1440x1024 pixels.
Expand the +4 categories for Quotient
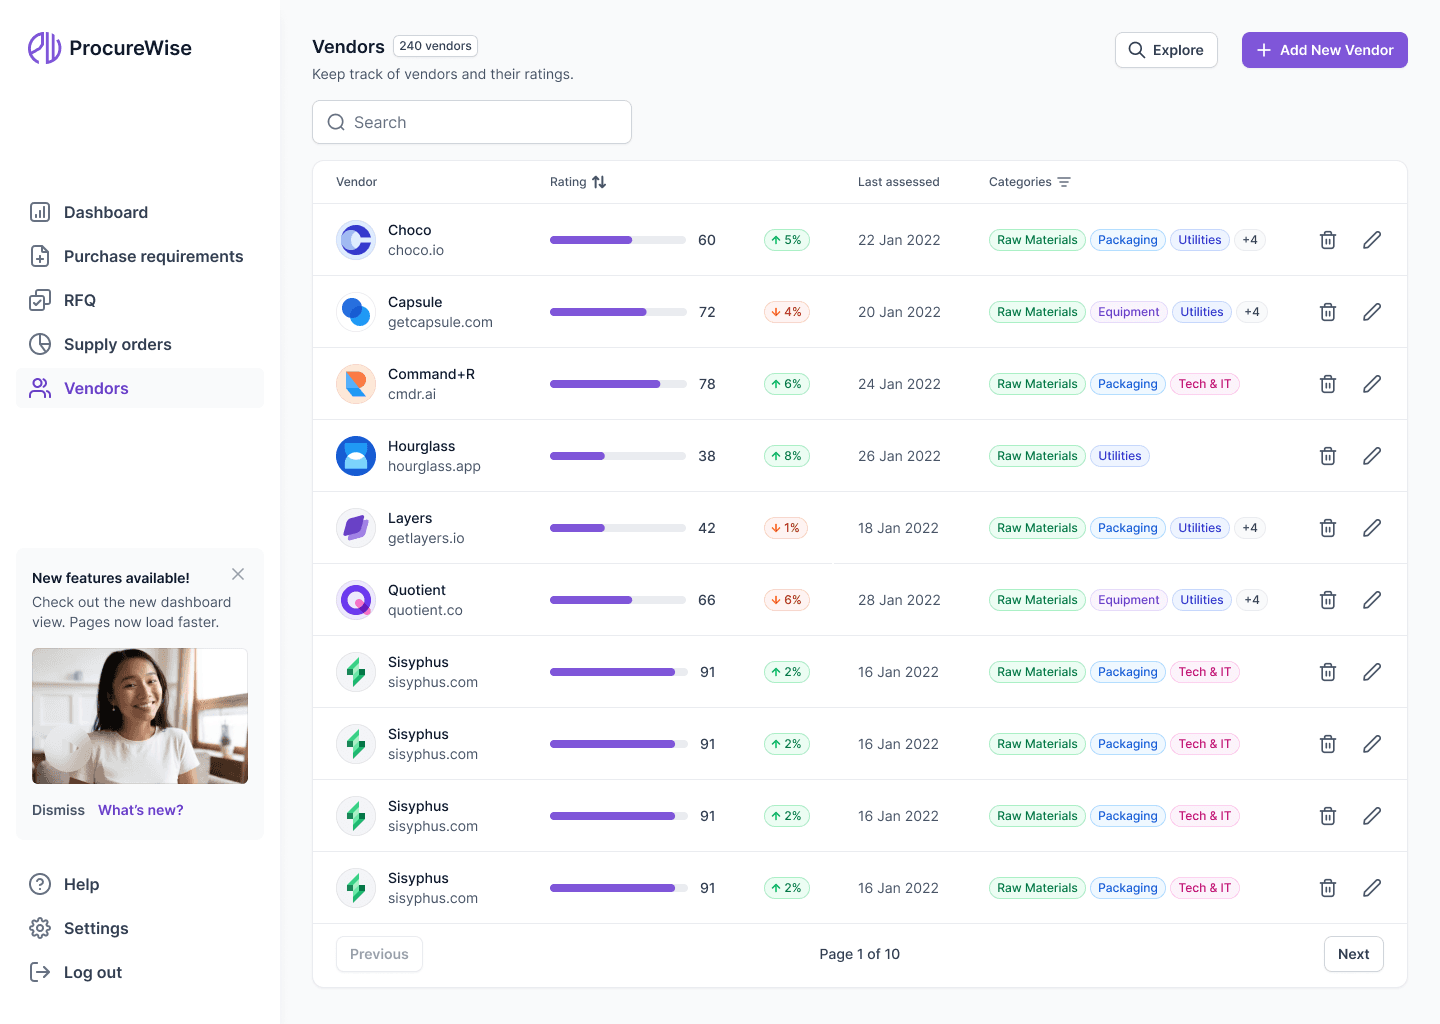(x=1252, y=600)
